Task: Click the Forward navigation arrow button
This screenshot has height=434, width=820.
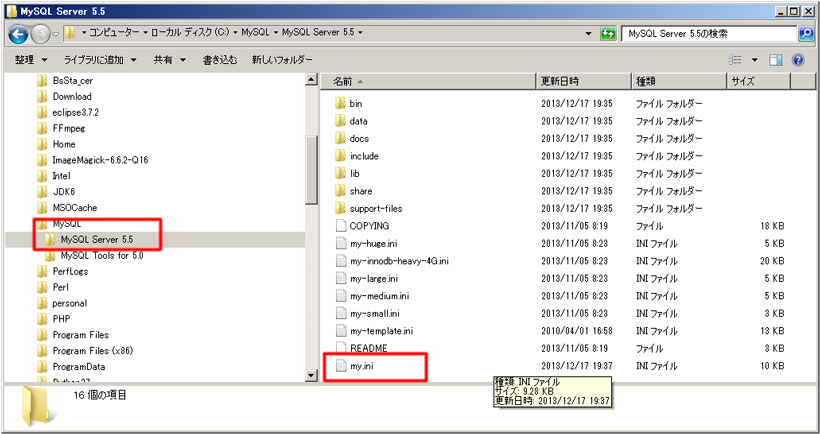Action: 40,34
